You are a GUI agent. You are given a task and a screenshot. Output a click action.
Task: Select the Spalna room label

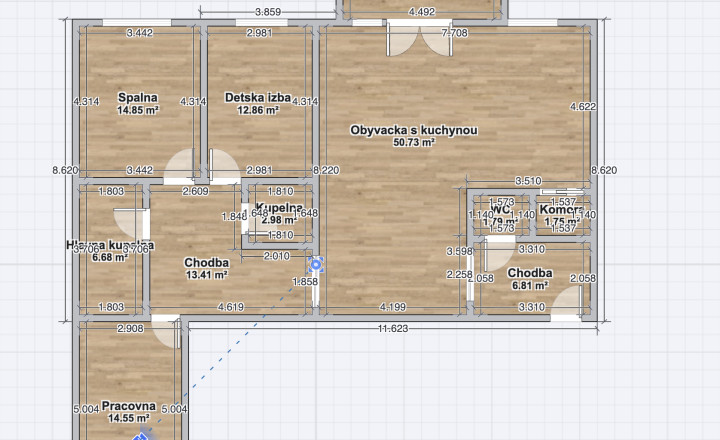click(138, 97)
